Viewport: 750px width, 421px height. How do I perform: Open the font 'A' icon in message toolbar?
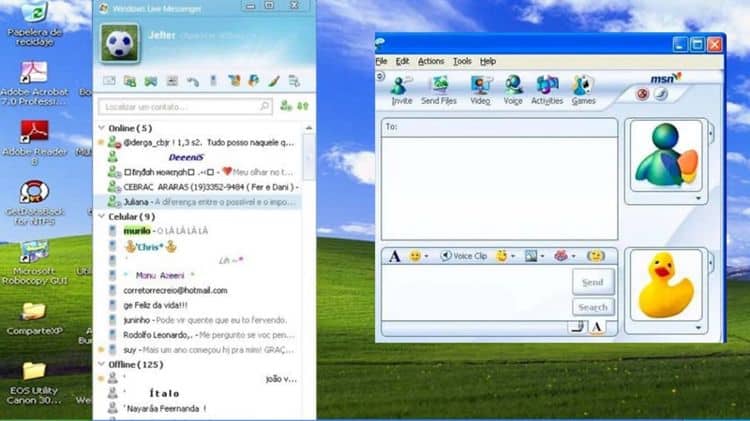[x=394, y=256]
